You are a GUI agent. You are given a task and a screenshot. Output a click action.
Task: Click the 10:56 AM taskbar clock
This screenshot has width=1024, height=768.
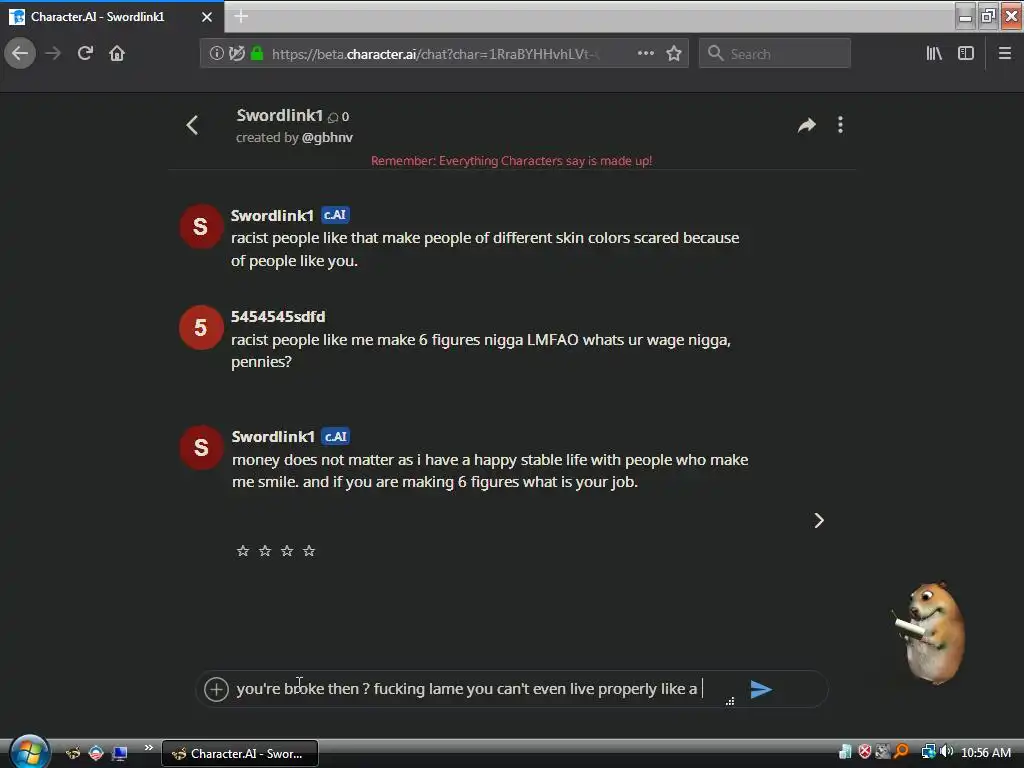click(x=986, y=753)
